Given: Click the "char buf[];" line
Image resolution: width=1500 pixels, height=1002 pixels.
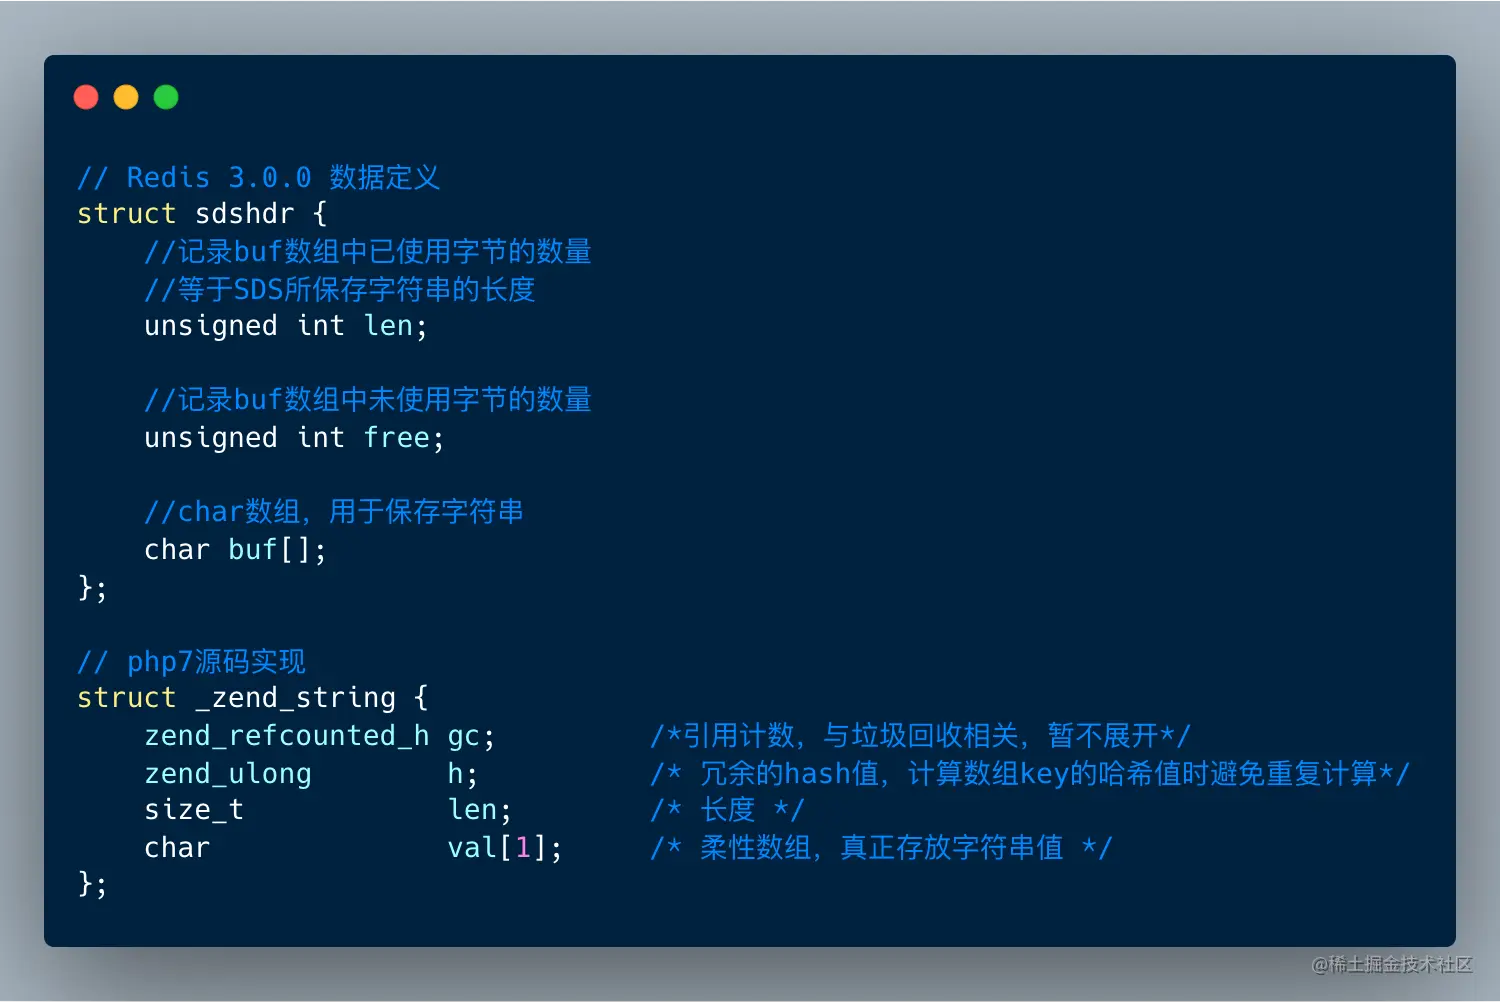Looking at the screenshot, I should coord(235,550).
